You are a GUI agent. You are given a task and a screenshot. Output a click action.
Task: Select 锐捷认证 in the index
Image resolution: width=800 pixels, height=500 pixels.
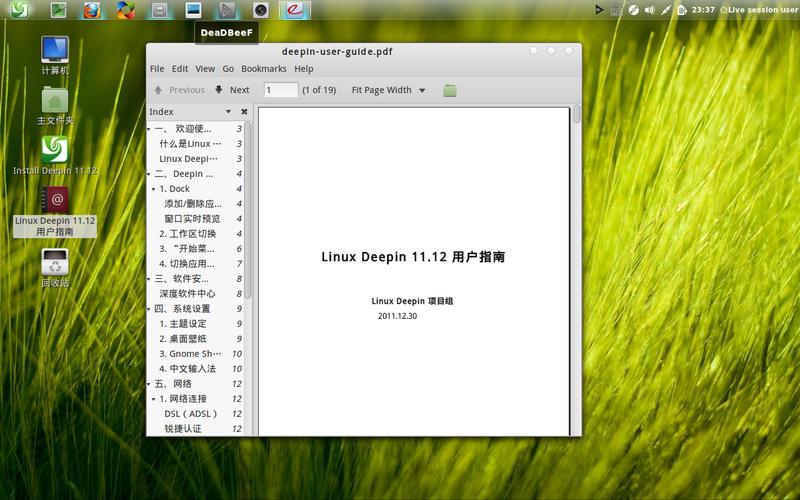(x=183, y=429)
